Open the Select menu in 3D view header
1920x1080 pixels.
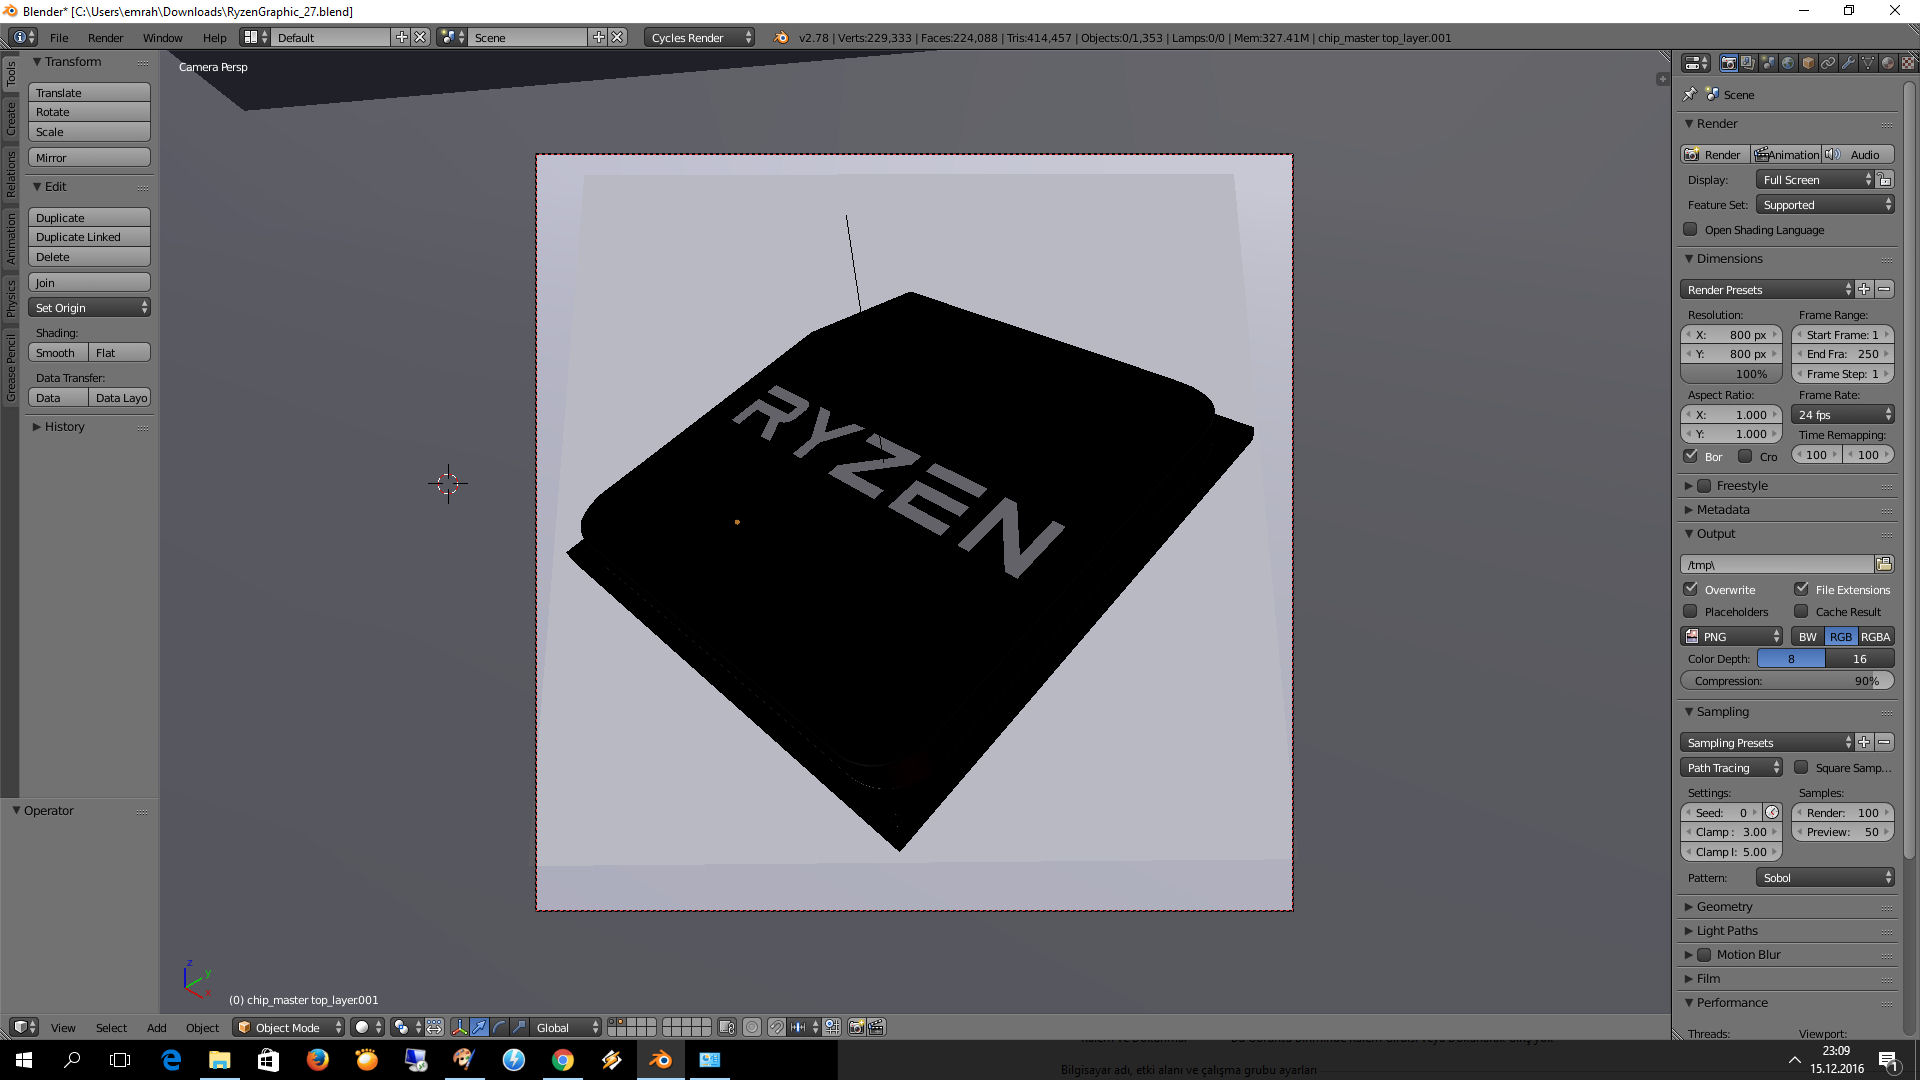coord(111,1027)
